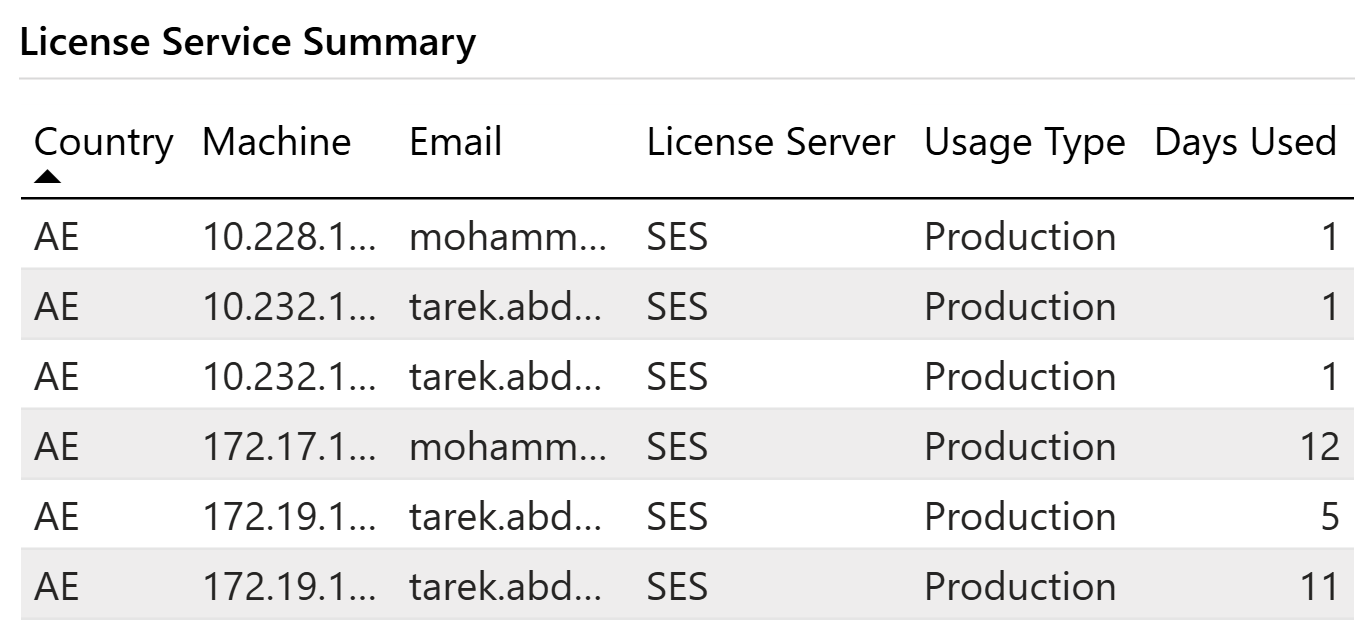The width and height of the screenshot is (1355, 620).
Task: Select Production cell in the 5-days row
Action: click(1019, 517)
